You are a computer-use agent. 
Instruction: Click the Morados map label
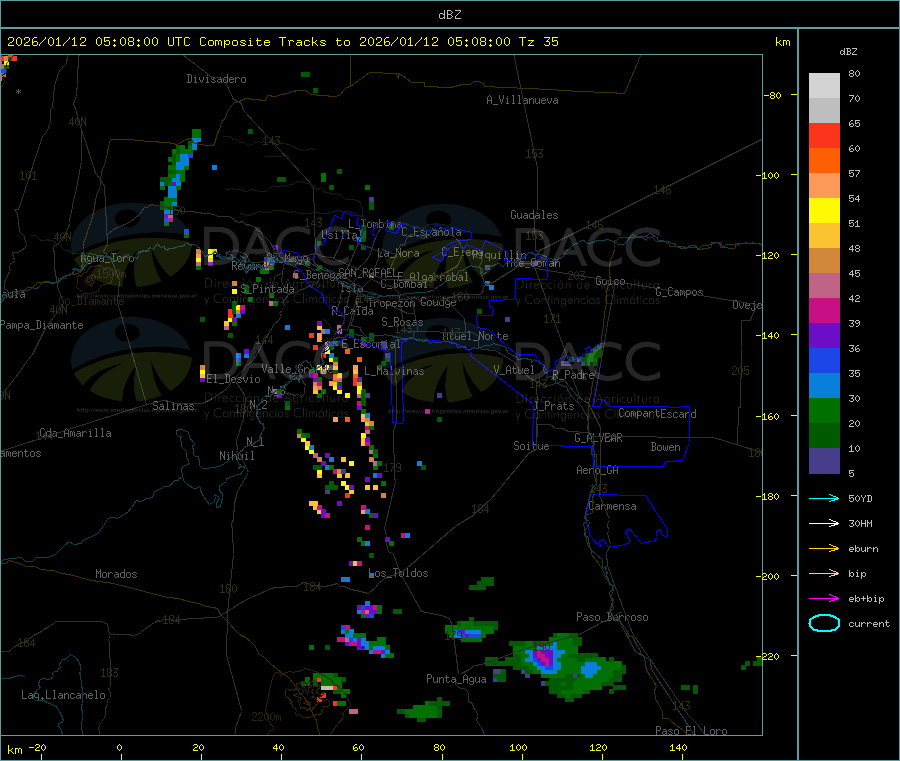click(117, 574)
